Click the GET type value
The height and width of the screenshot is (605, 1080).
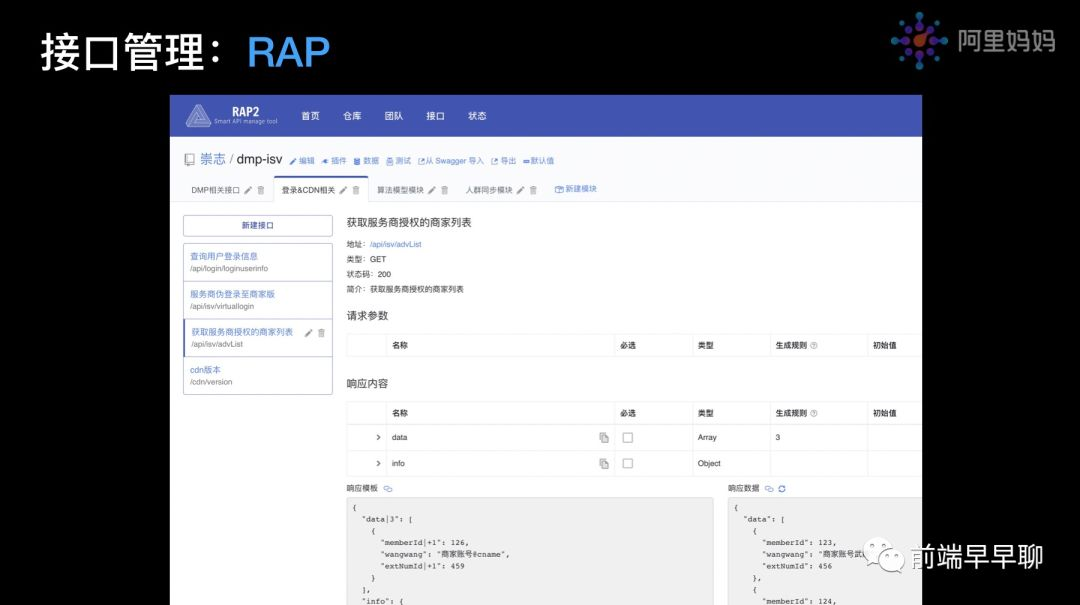(378, 260)
